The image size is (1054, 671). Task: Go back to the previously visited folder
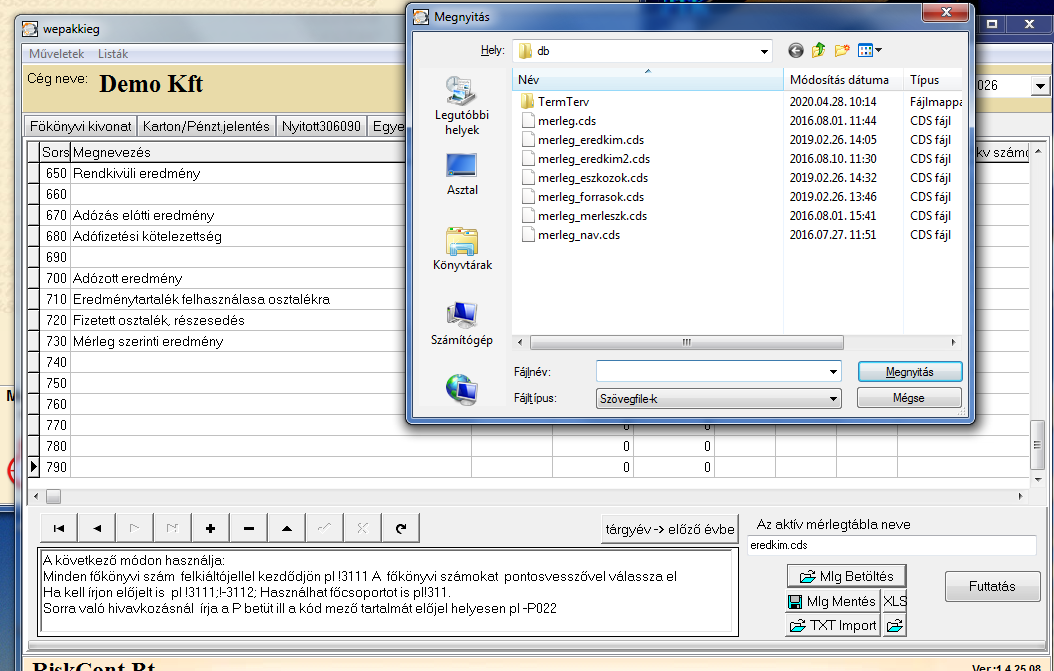(796, 50)
